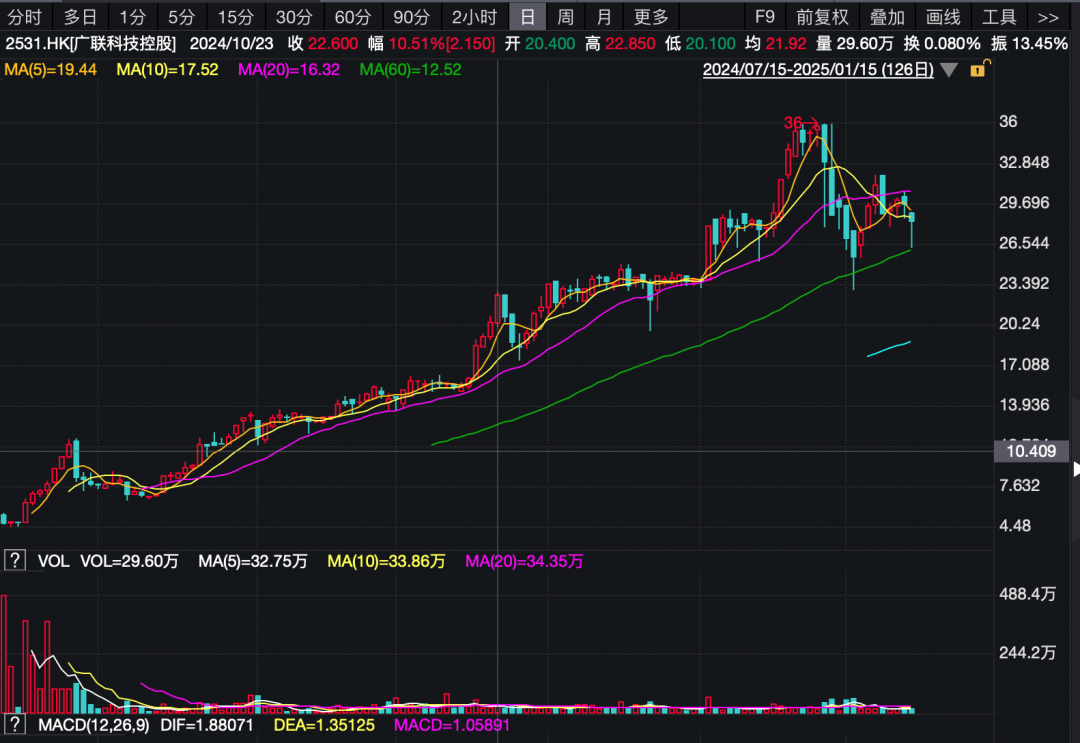Activate the 画线 drawing tool

point(943,17)
